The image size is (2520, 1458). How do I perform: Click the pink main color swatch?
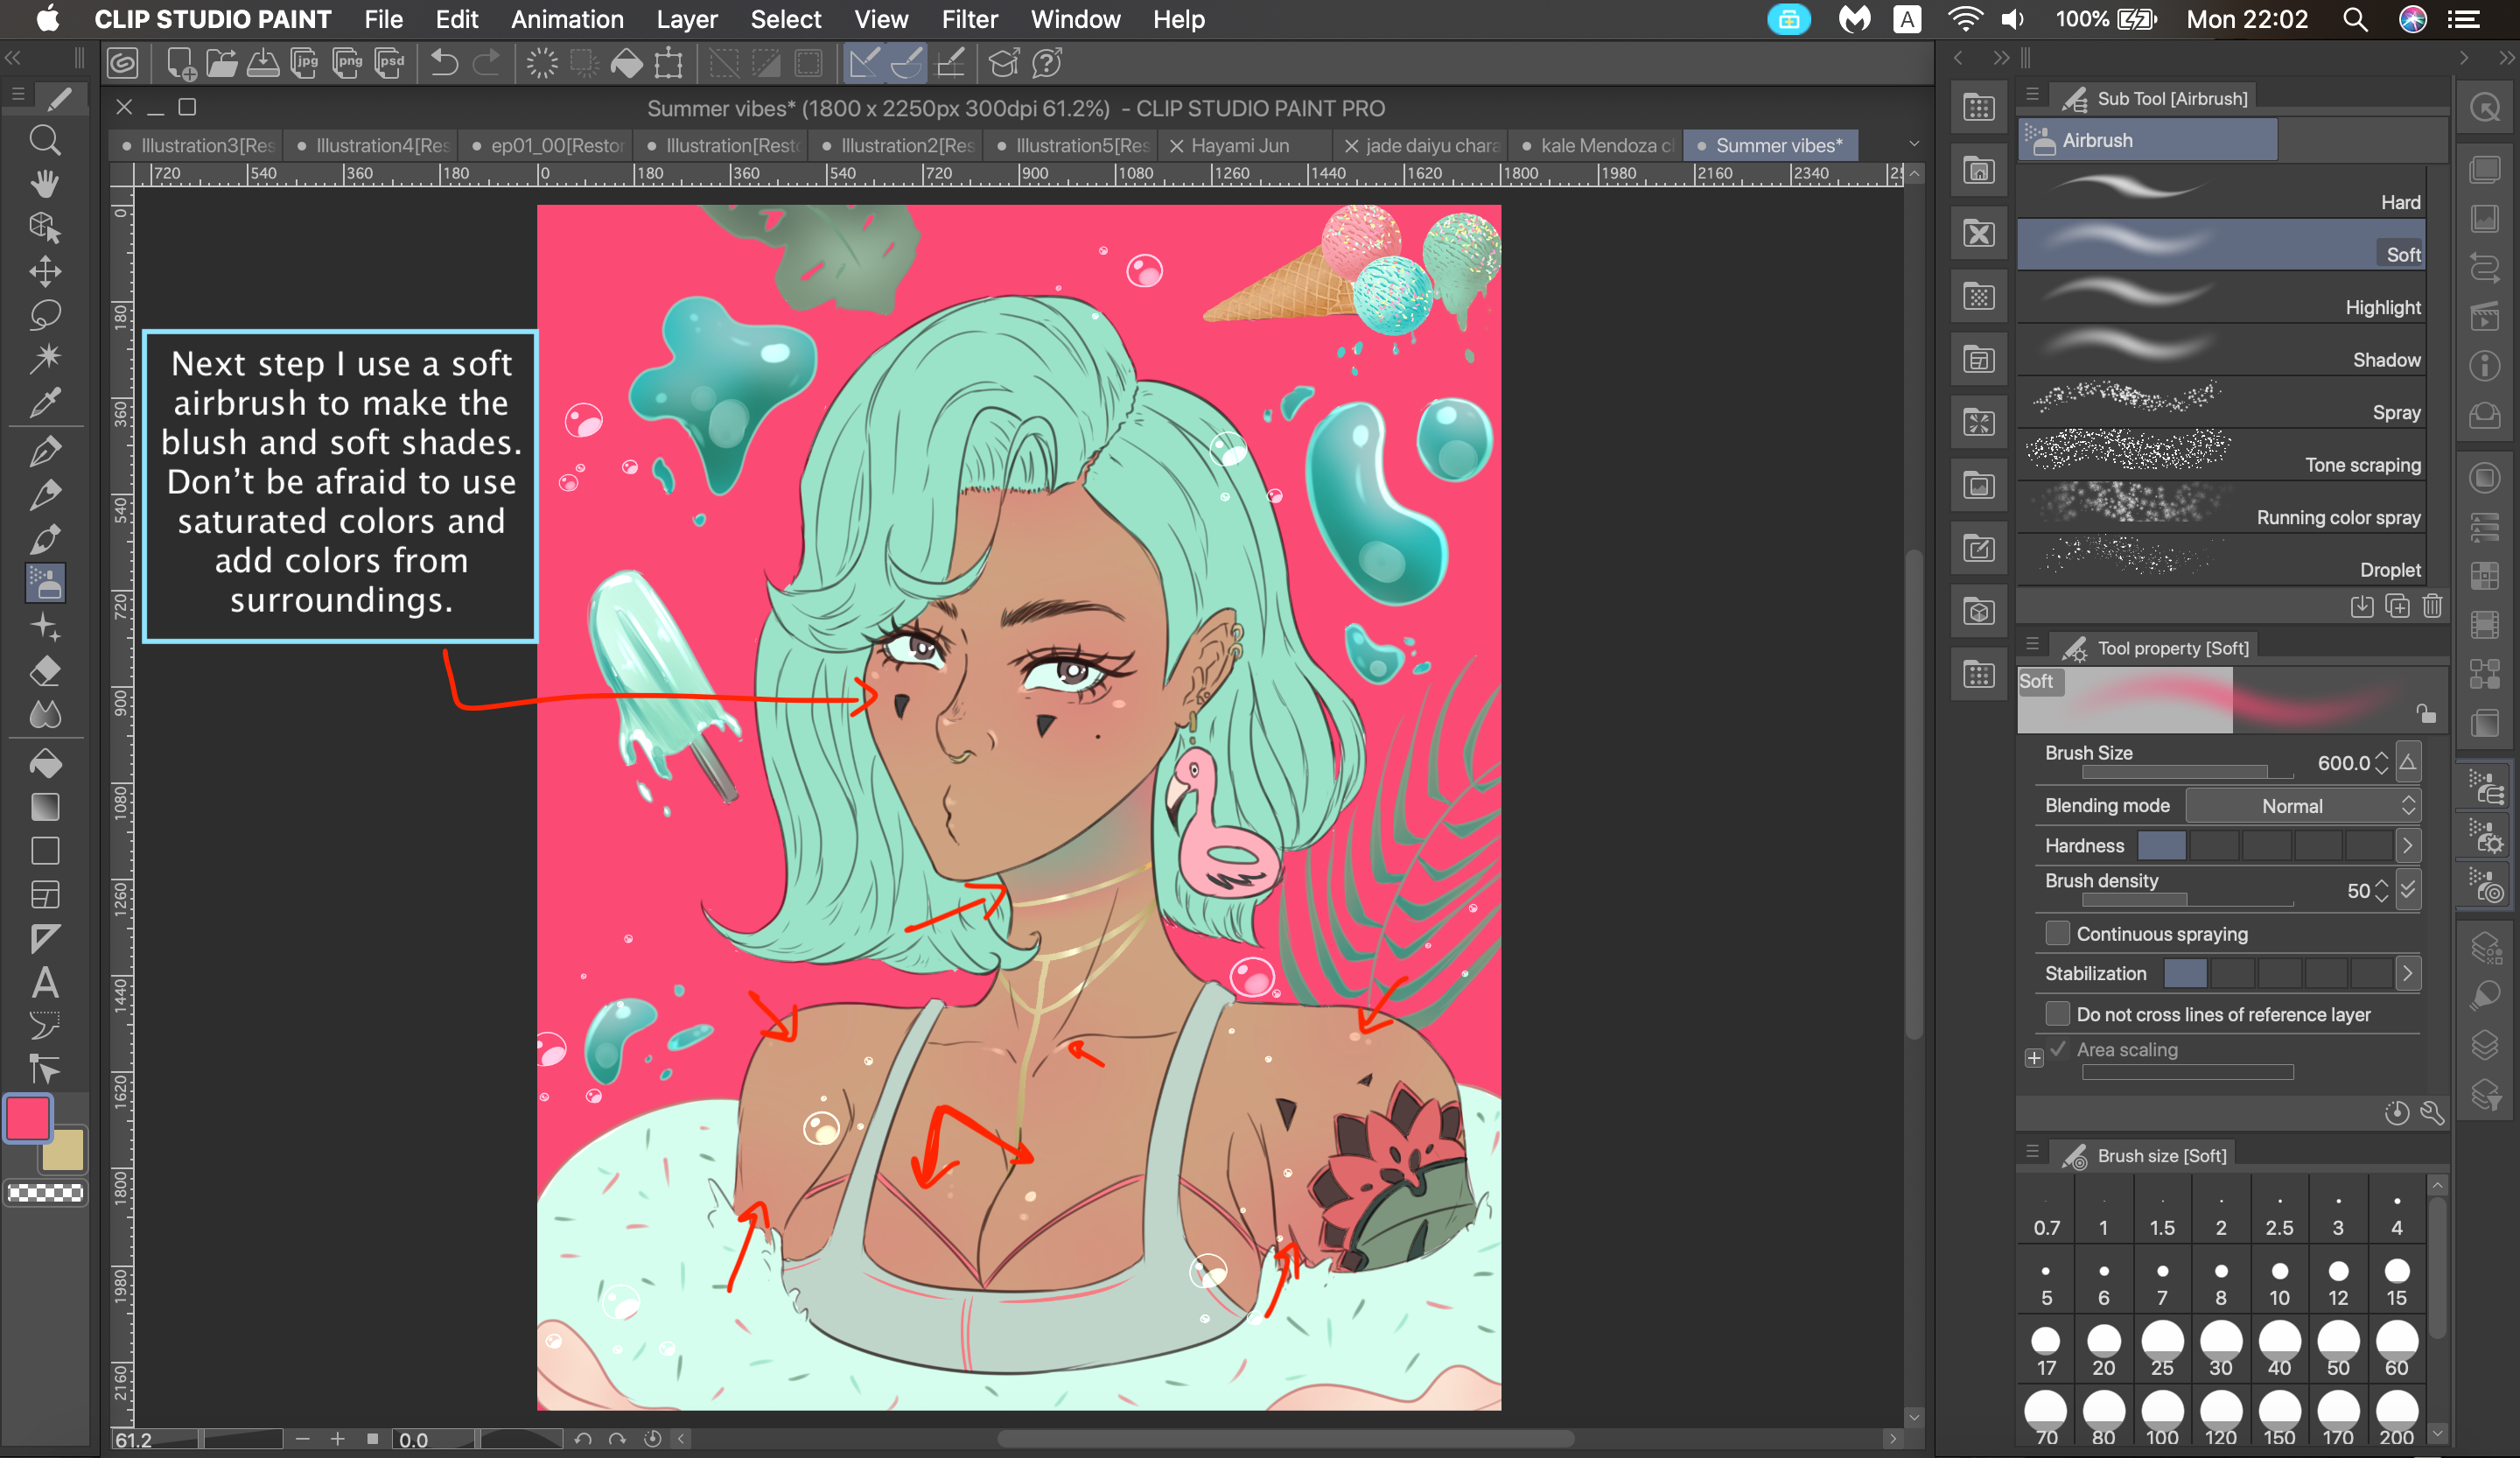[28, 1119]
